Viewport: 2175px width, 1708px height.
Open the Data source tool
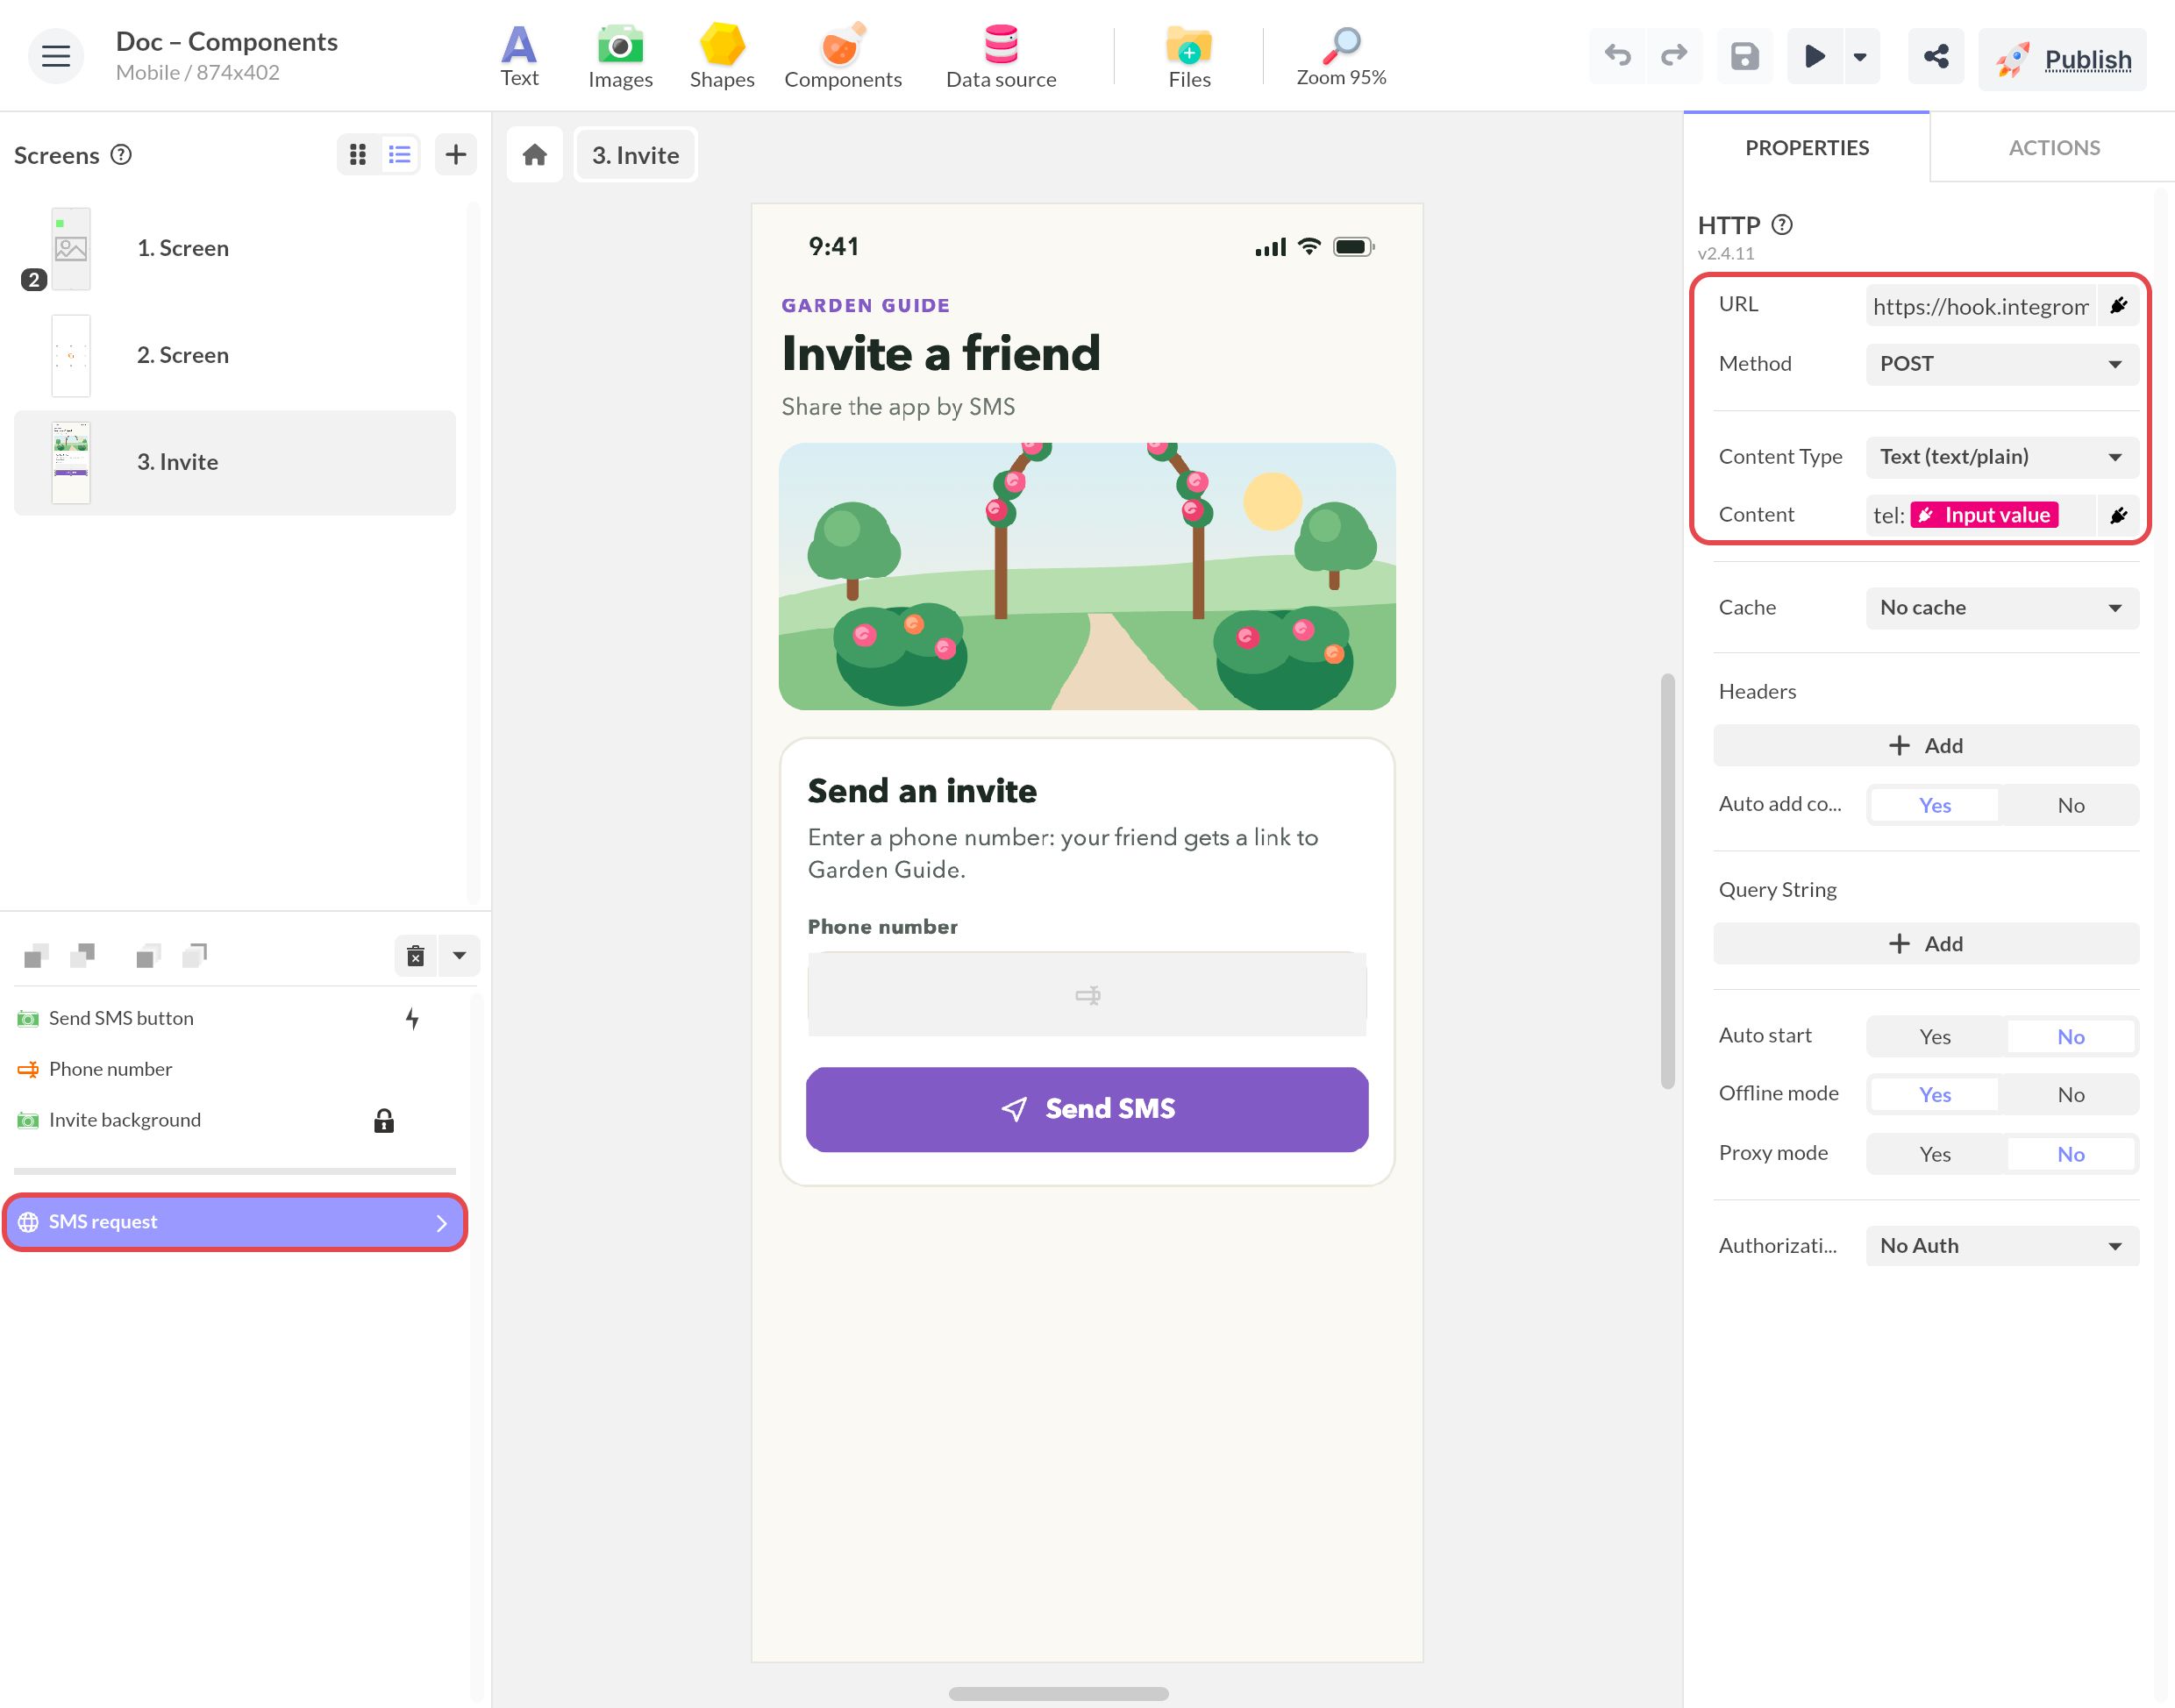(1001, 56)
